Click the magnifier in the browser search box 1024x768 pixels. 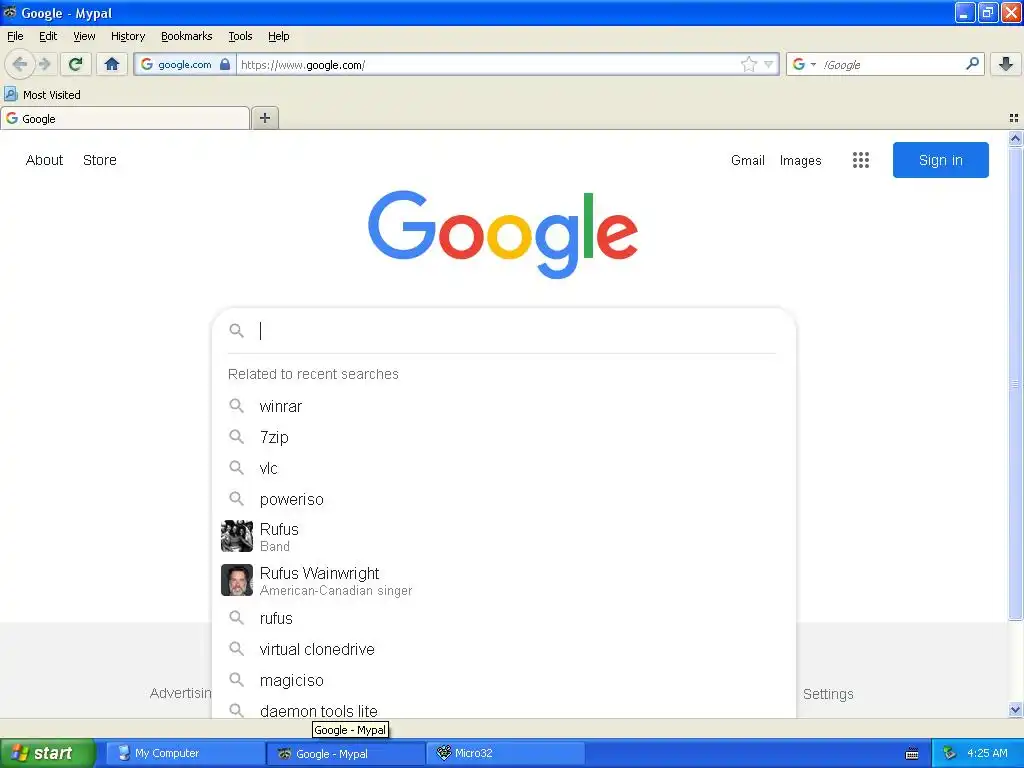972,63
